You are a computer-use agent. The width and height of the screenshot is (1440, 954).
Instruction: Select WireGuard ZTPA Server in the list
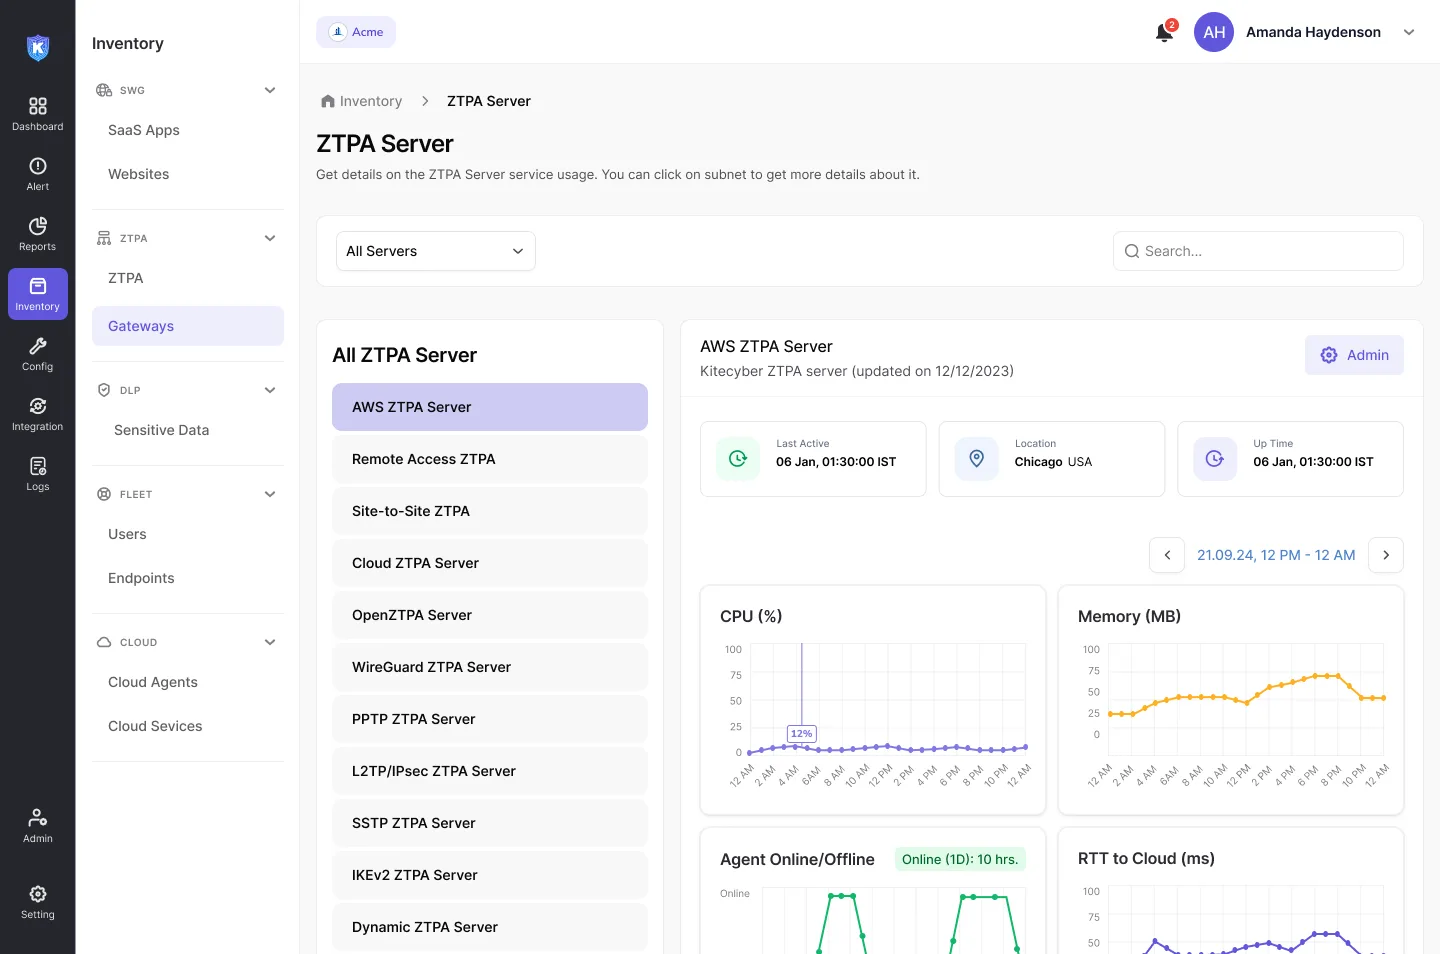(x=490, y=667)
